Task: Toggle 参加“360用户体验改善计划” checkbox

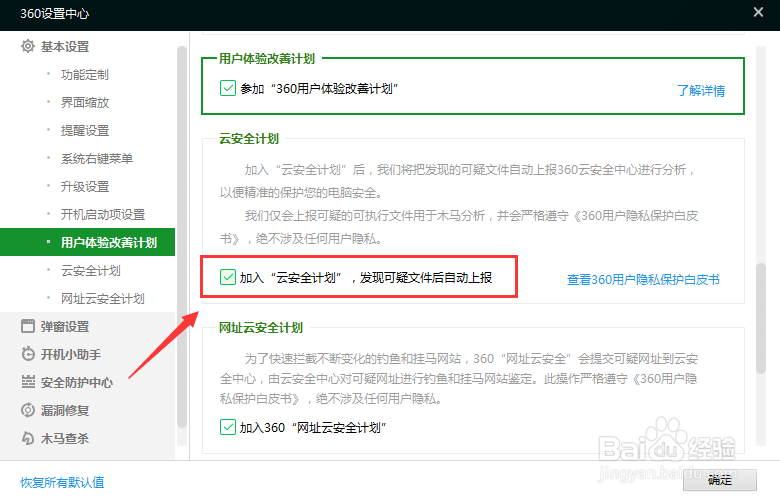Action: [228, 88]
